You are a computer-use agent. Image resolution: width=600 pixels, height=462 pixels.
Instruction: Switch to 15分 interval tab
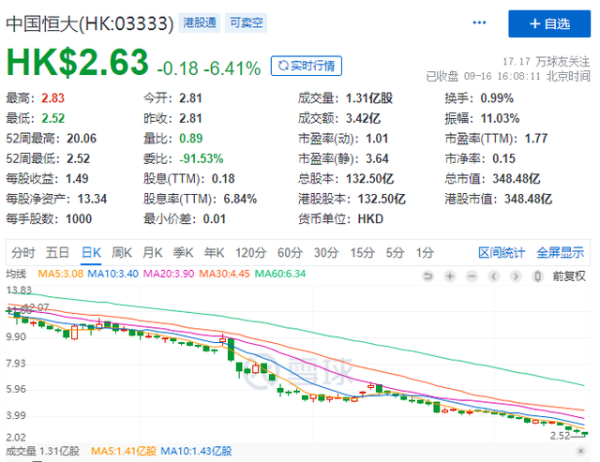[363, 253]
